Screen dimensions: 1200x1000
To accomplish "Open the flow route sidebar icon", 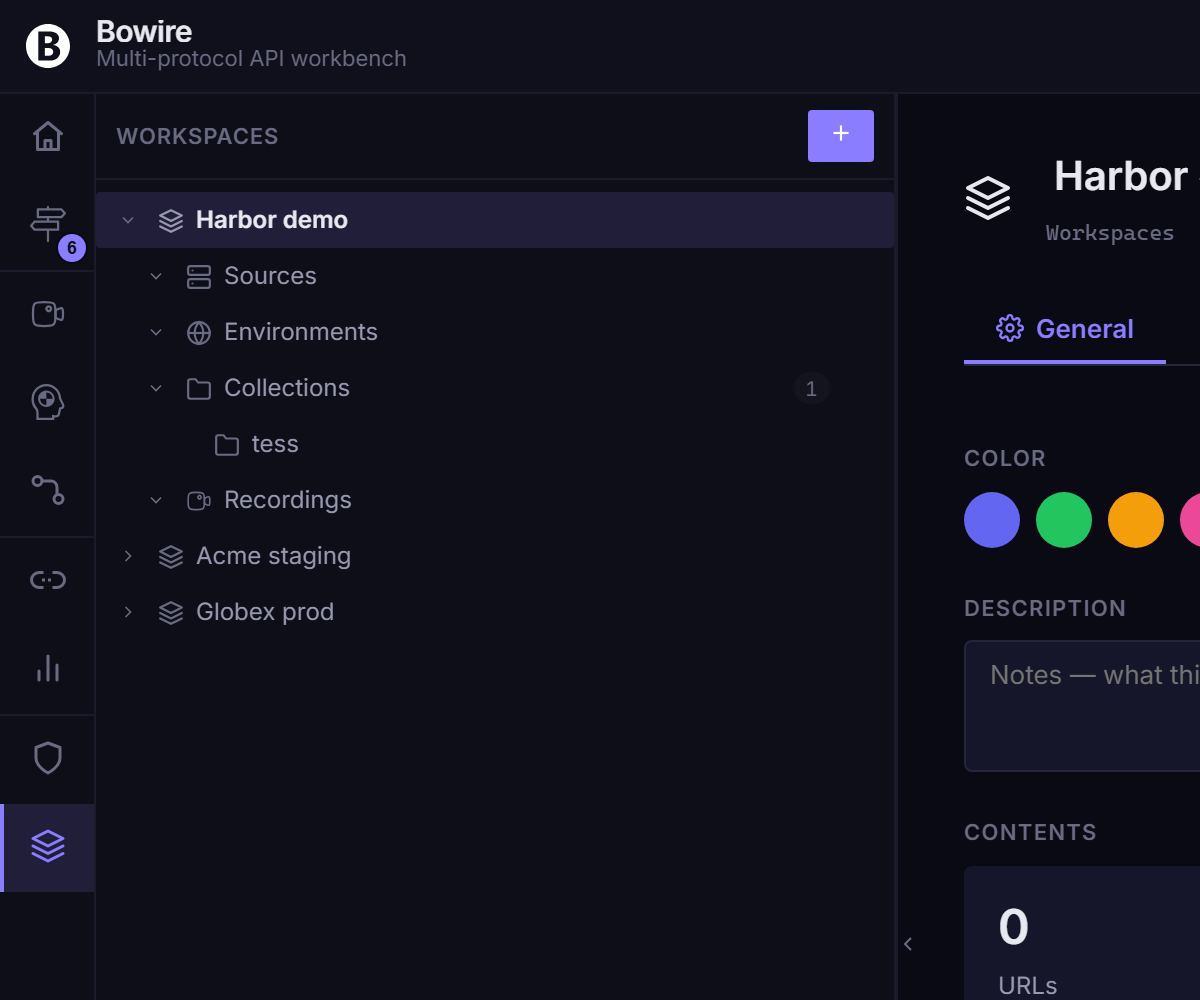I will tap(48, 490).
